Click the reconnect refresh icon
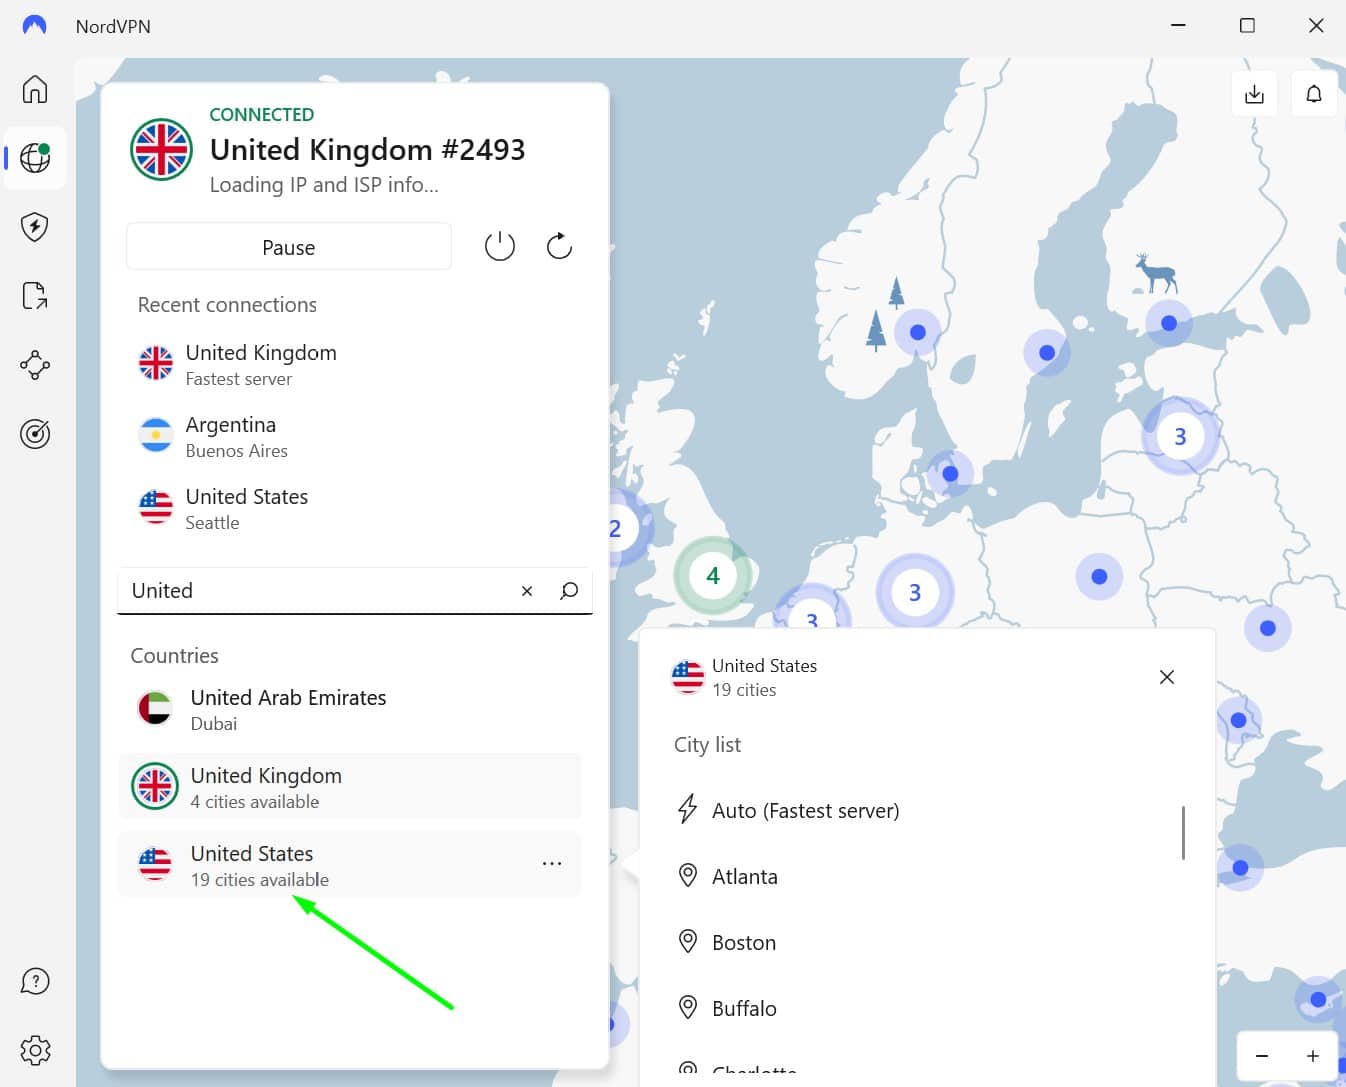Image resolution: width=1346 pixels, height=1087 pixels. [x=559, y=246]
